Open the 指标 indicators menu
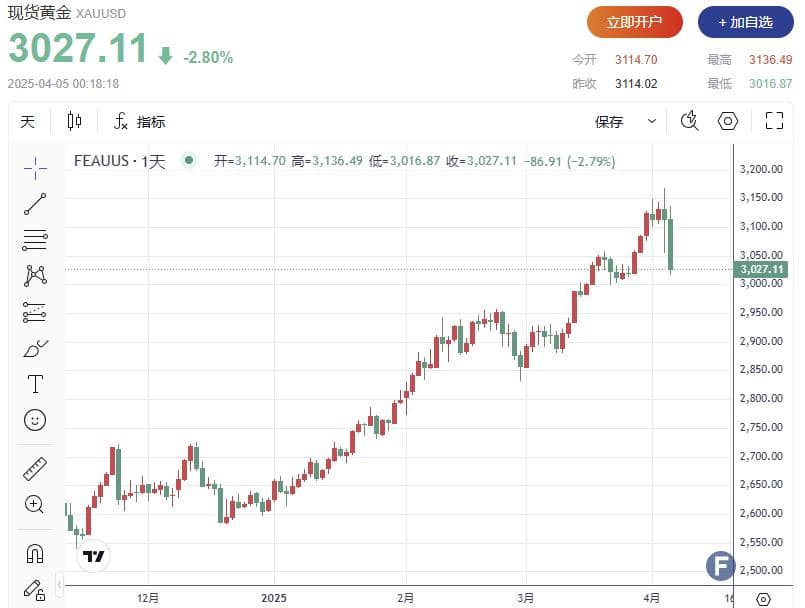This screenshot has width=805, height=608. coord(140,122)
